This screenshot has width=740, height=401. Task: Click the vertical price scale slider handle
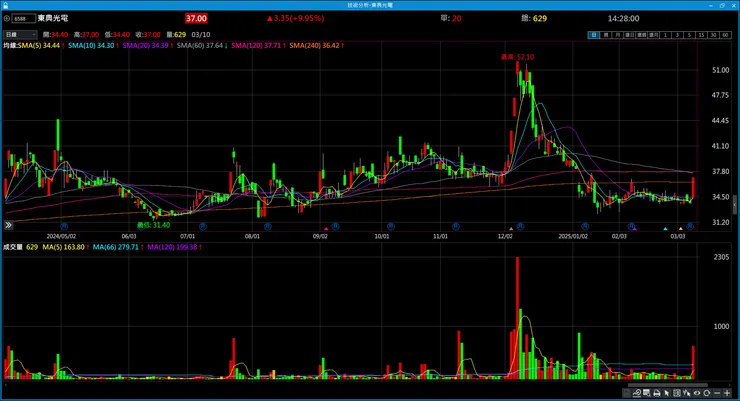tap(735, 204)
